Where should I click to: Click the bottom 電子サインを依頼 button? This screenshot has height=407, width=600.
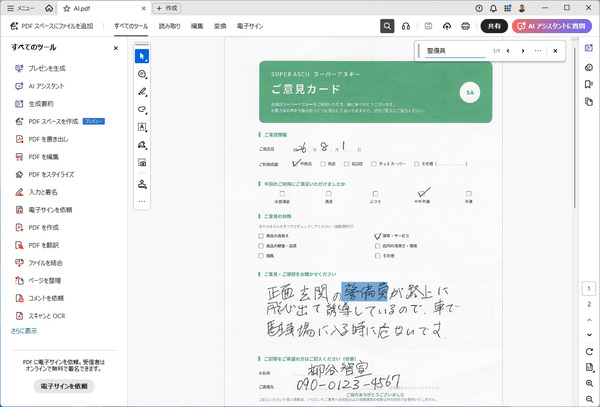pyautogui.click(x=64, y=386)
